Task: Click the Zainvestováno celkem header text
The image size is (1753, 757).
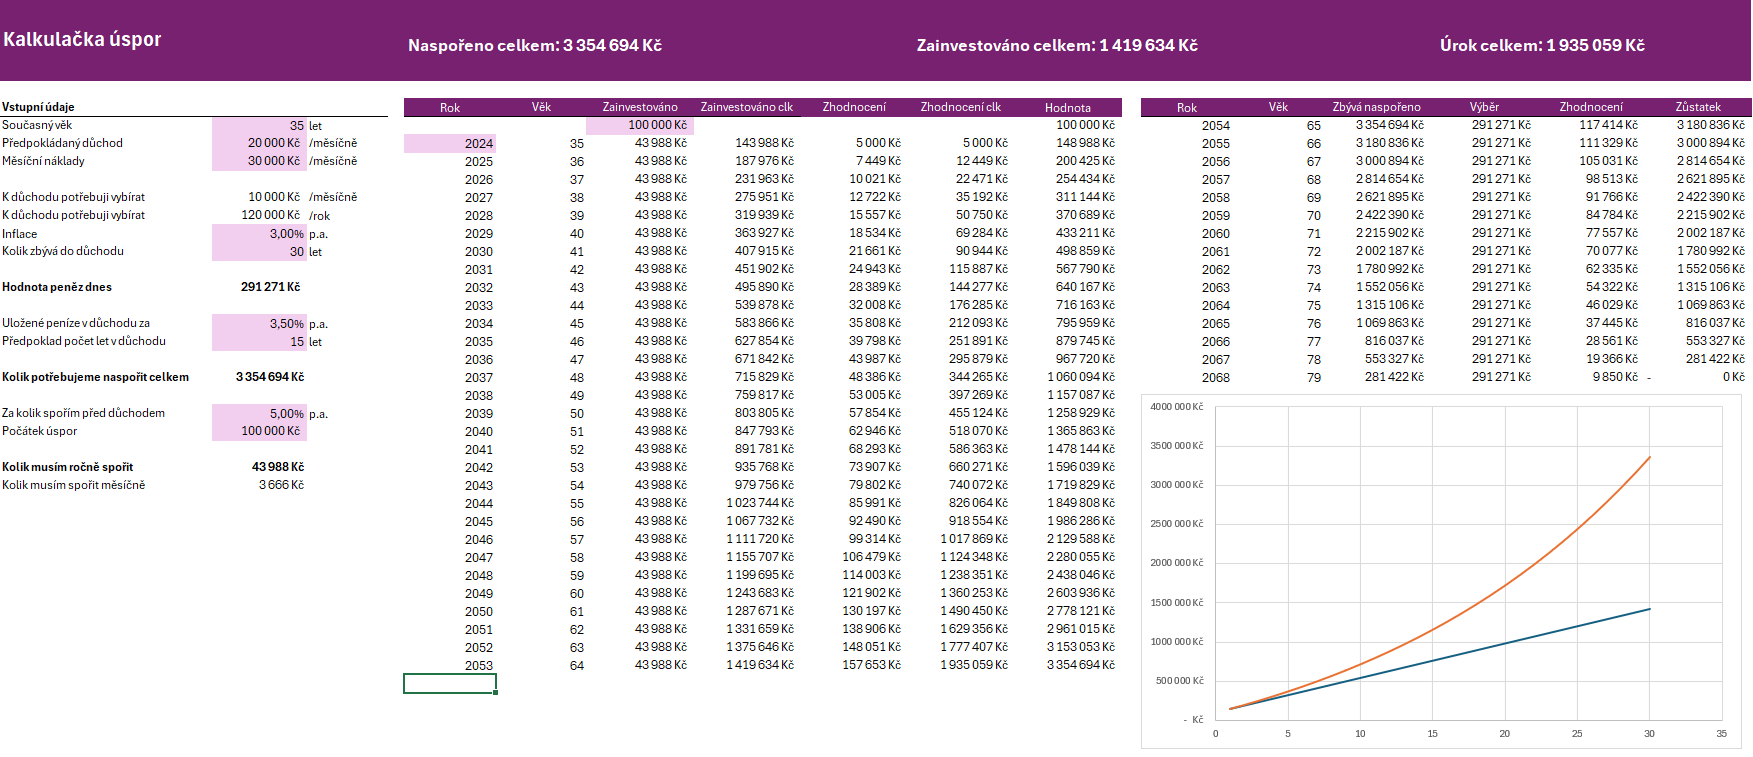Action: (x=1057, y=45)
